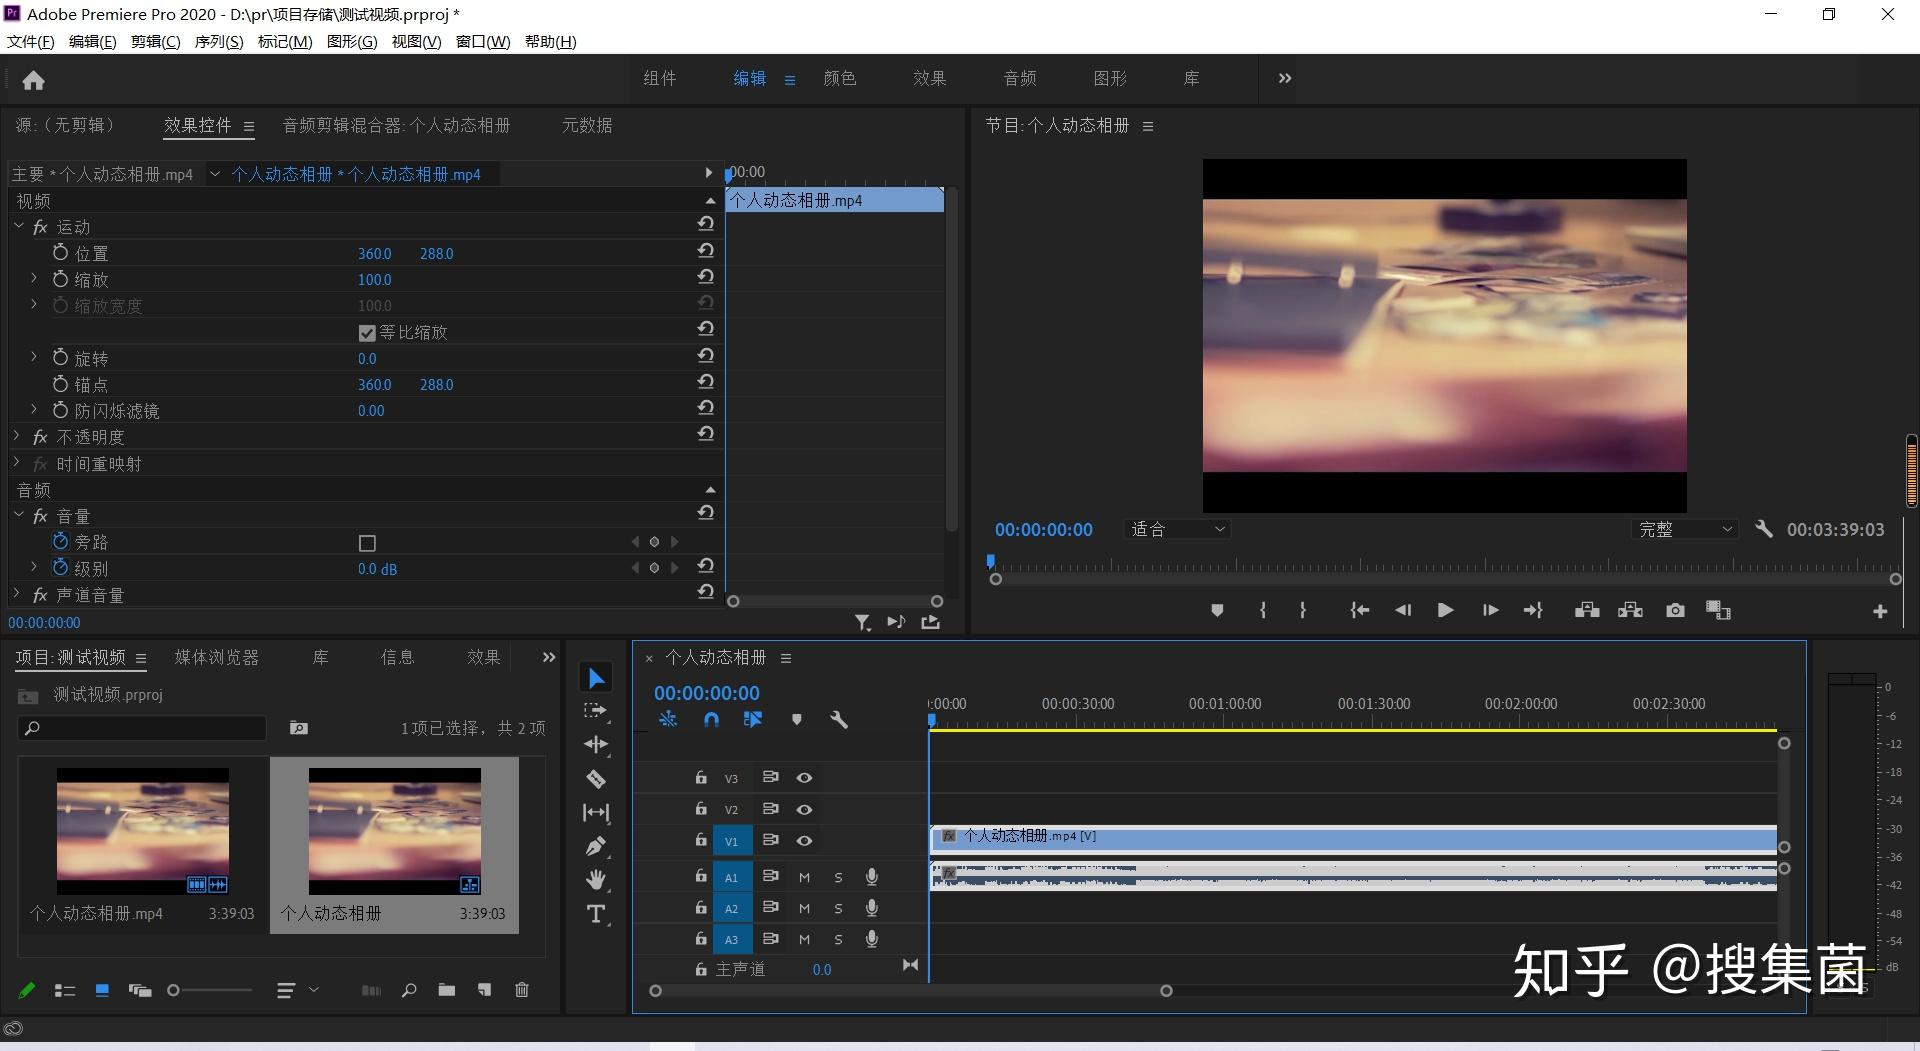Click the Extract button
Image resolution: width=1920 pixels, height=1051 pixels.
click(1630, 610)
